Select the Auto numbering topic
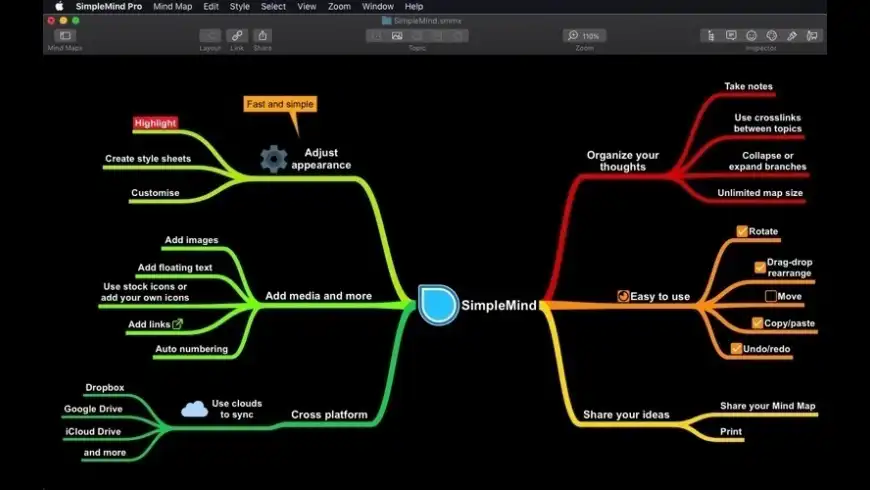This screenshot has width=870, height=490. click(191, 348)
